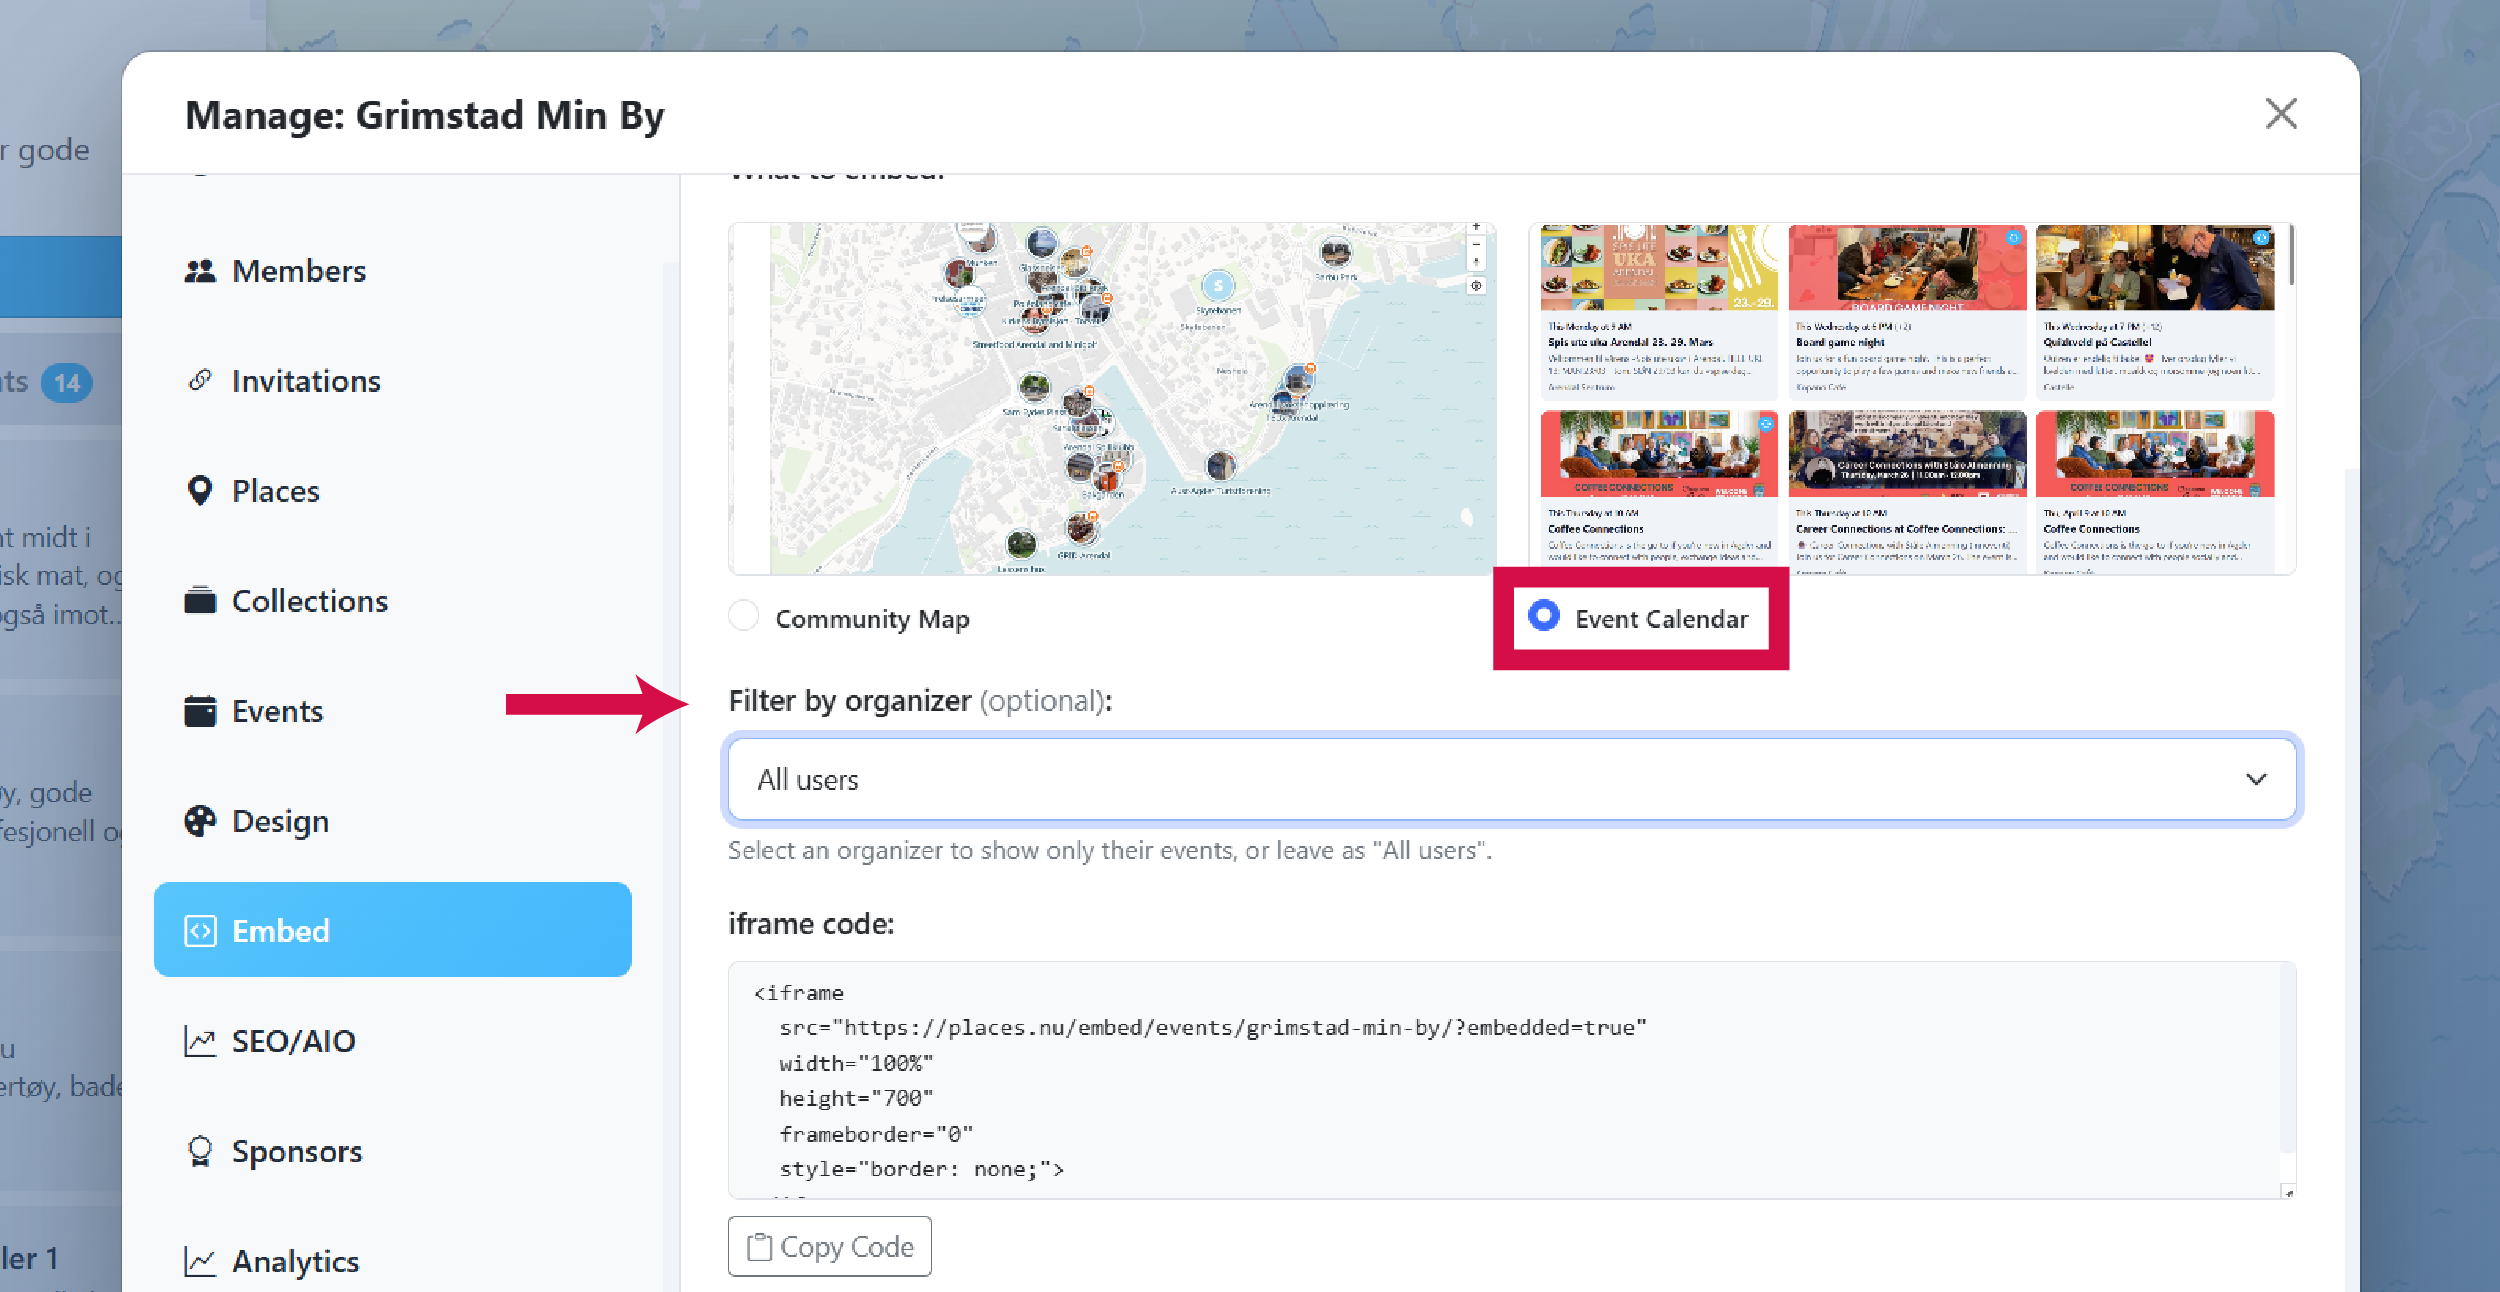
Task: Click the height="700" code line
Action: click(x=856, y=1098)
